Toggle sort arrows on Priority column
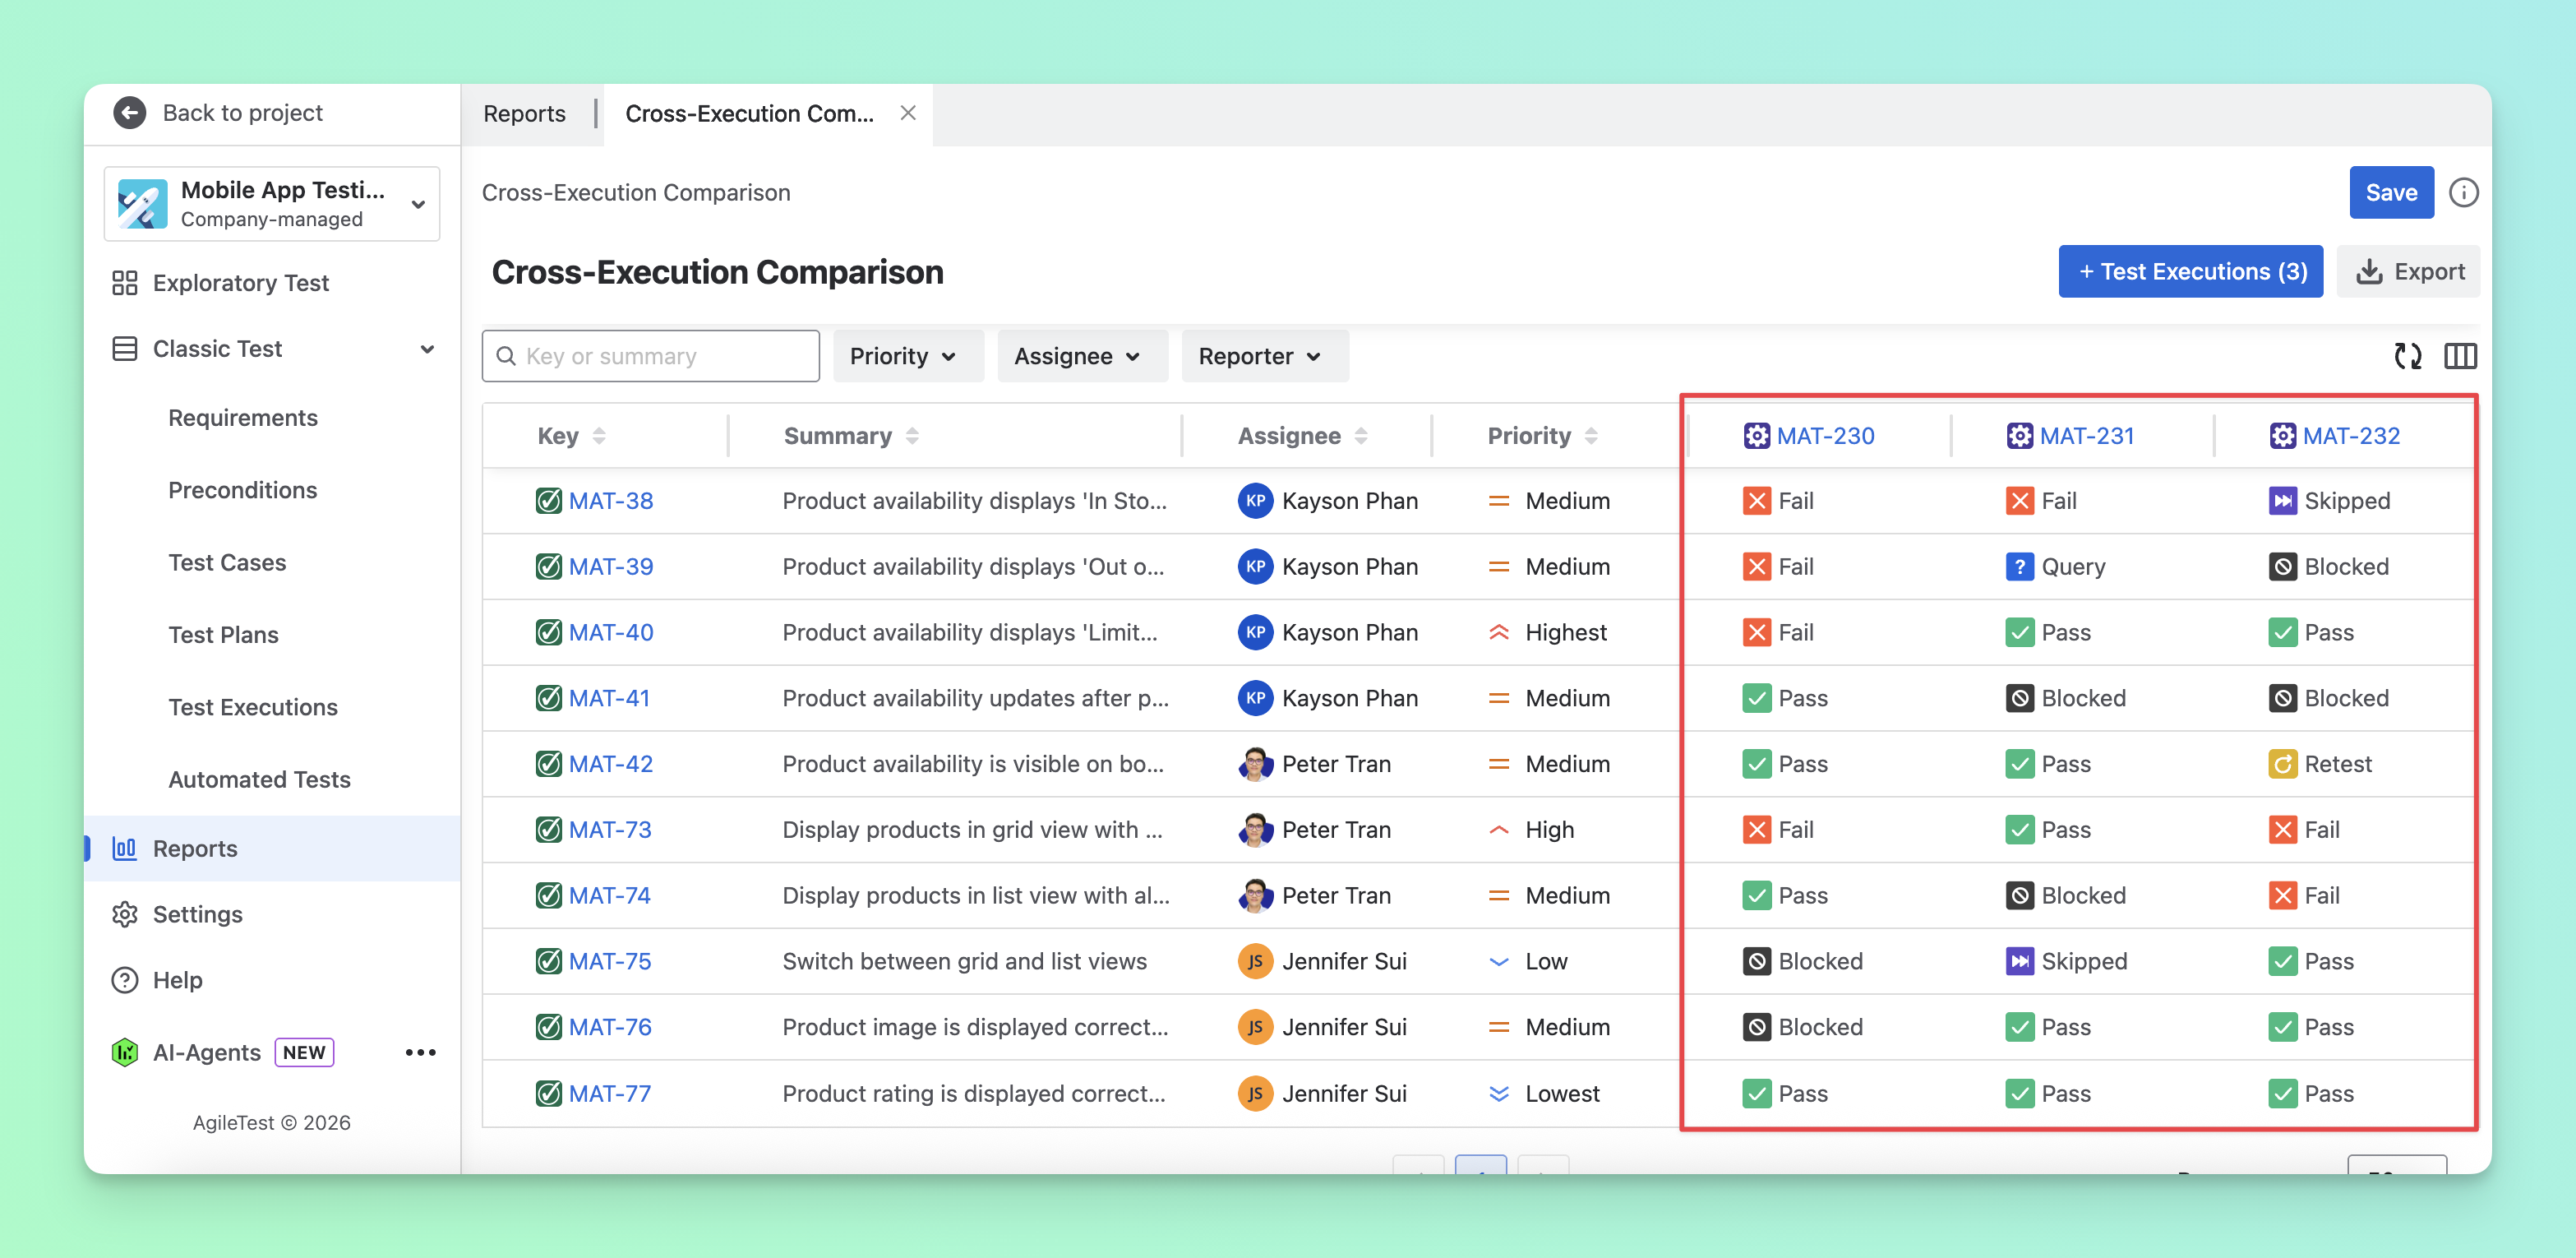The height and width of the screenshot is (1258, 2576). pyautogui.click(x=1591, y=436)
